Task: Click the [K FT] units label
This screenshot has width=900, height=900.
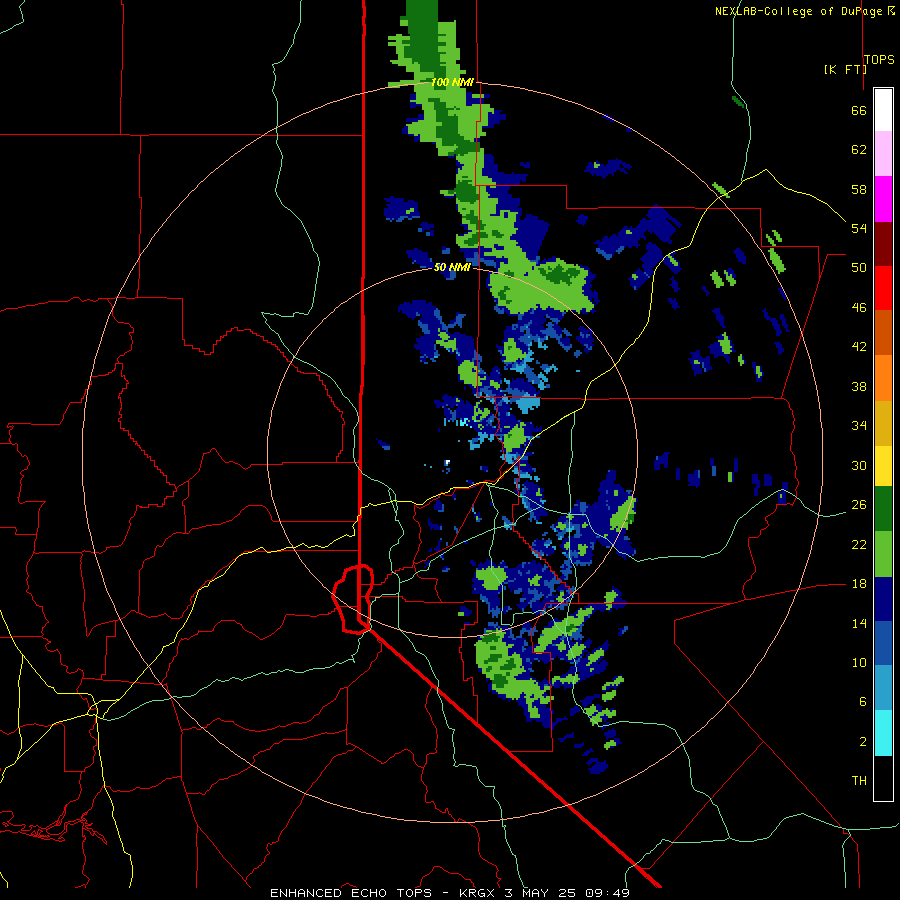Action: (845, 69)
